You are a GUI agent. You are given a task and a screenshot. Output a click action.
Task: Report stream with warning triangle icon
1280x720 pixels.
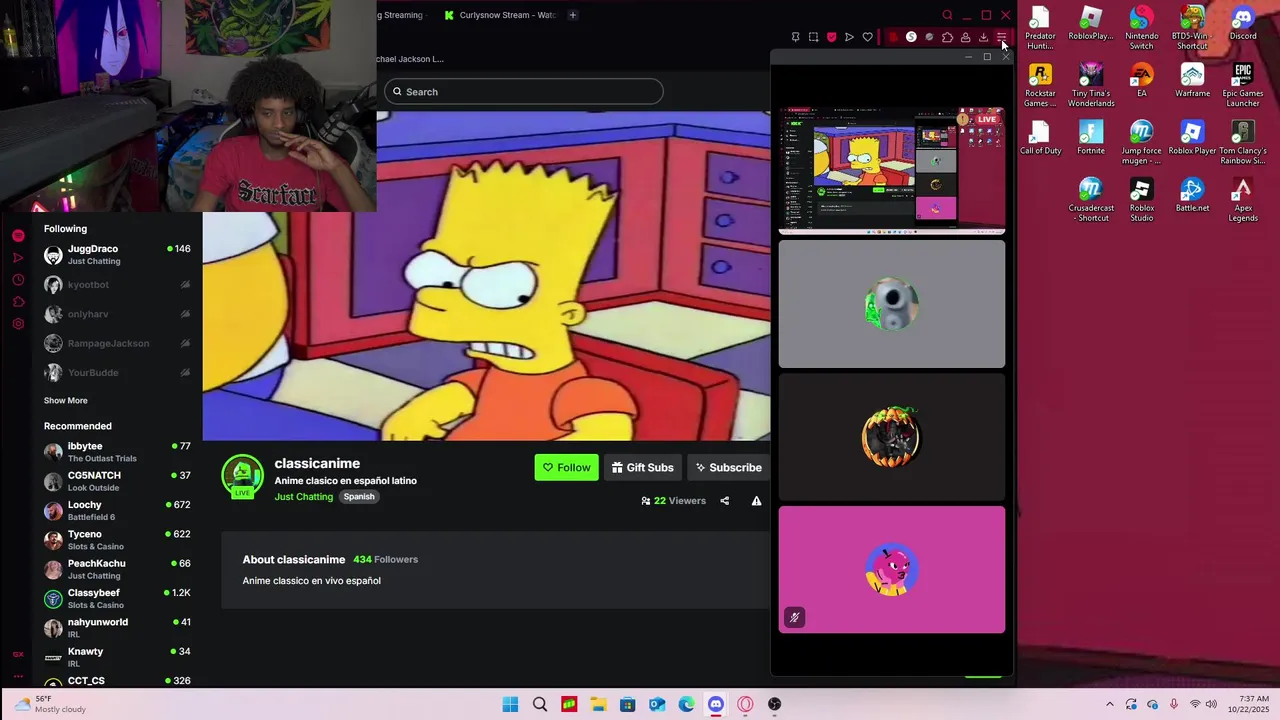click(756, 501)
